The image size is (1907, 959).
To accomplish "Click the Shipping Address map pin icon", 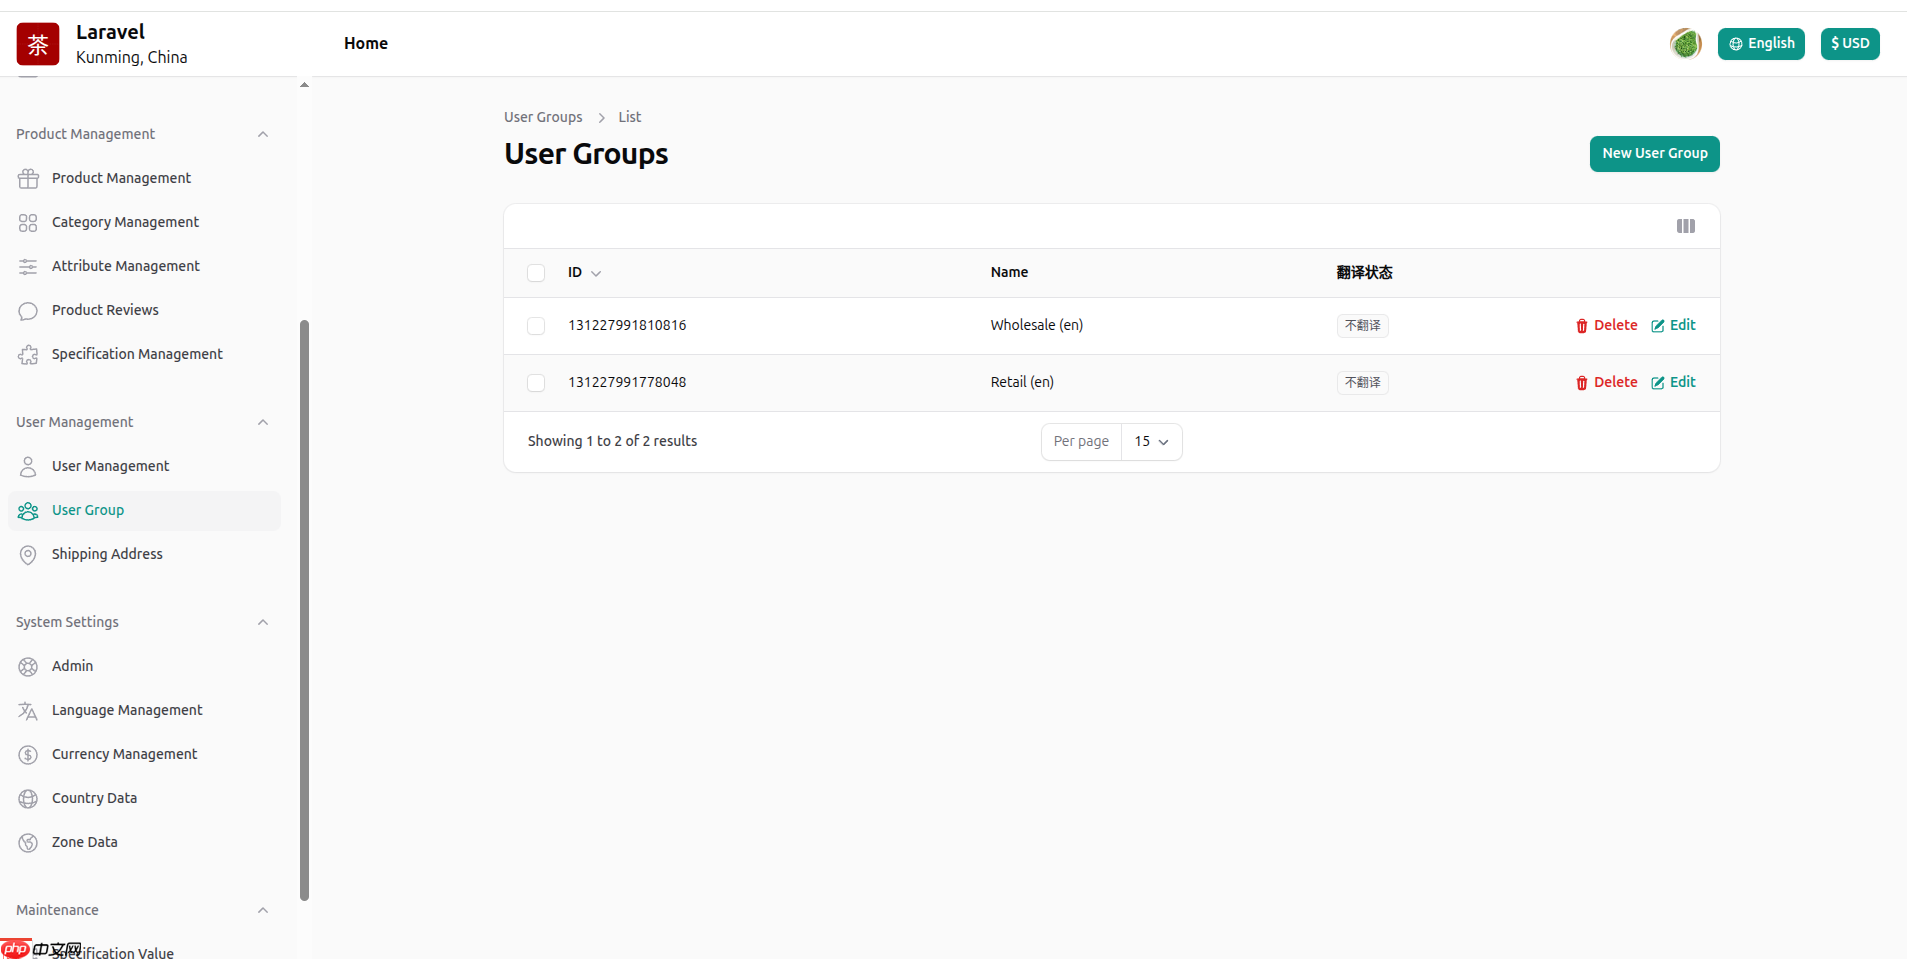I will coord(28,555).
